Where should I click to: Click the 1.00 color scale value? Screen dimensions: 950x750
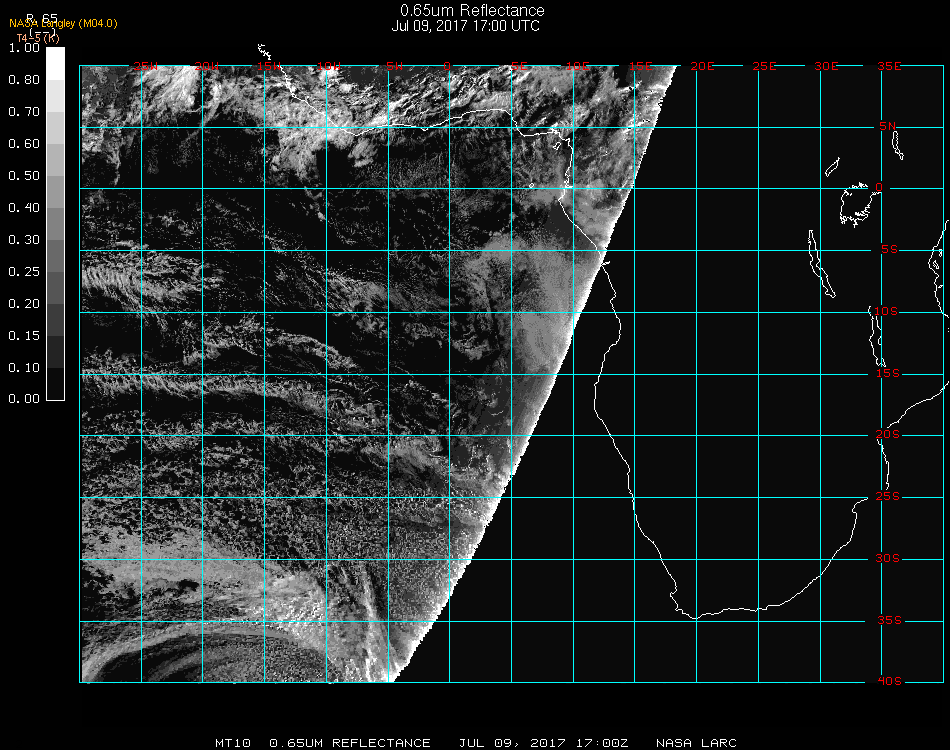pos(24,48)
